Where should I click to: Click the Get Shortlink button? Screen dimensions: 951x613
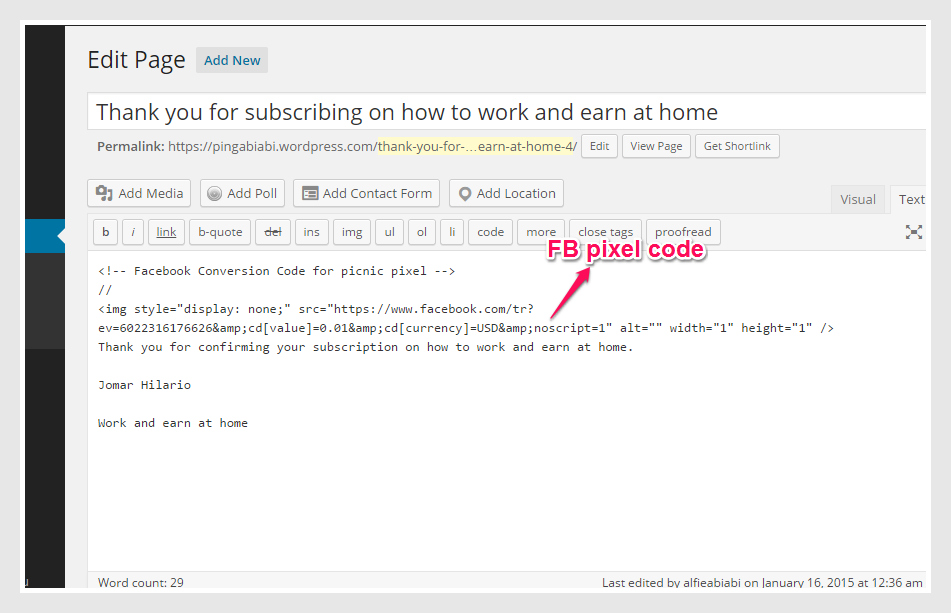pyautogui.click(x=737, y=146)
